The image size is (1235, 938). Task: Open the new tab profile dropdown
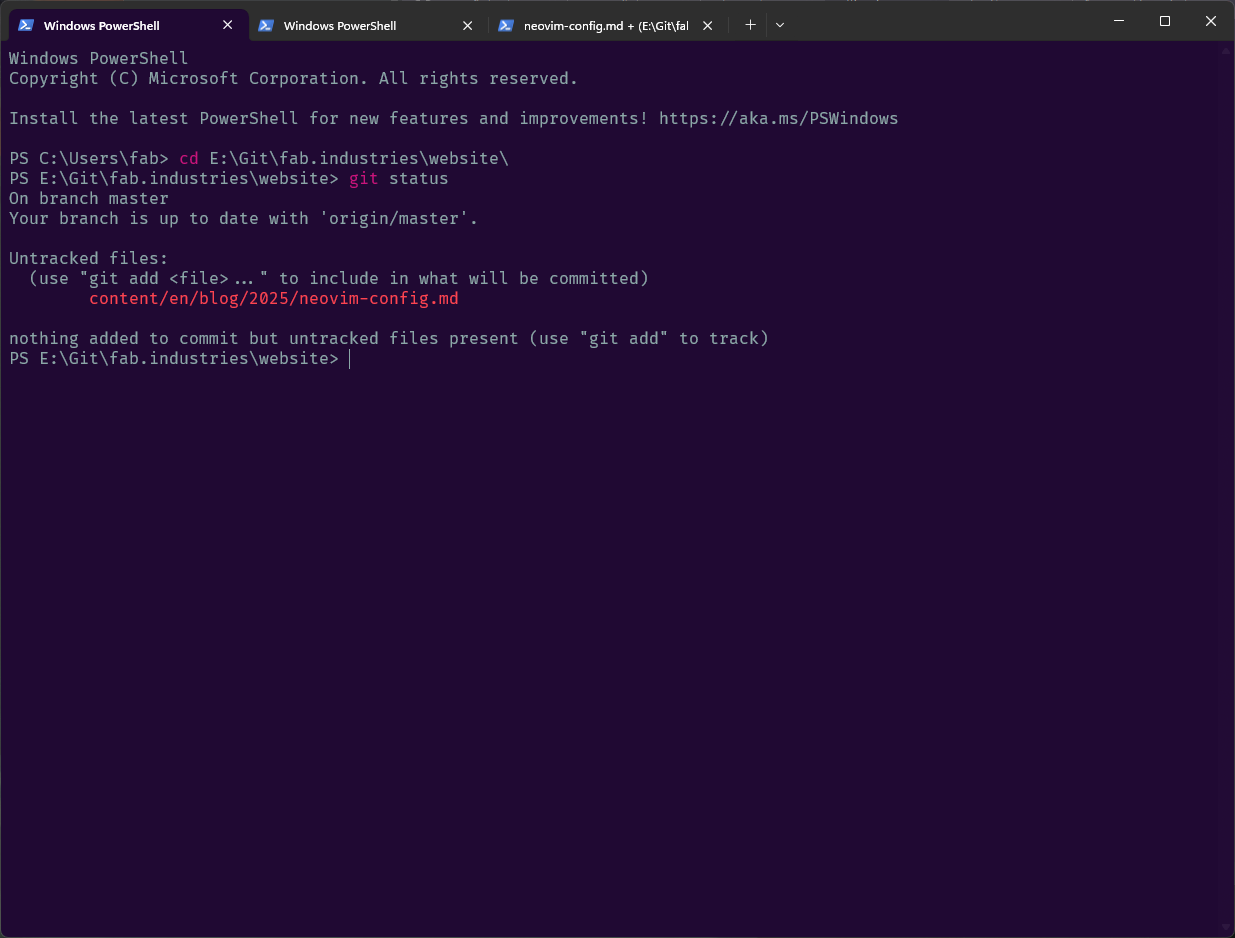(x=780, y=25)
